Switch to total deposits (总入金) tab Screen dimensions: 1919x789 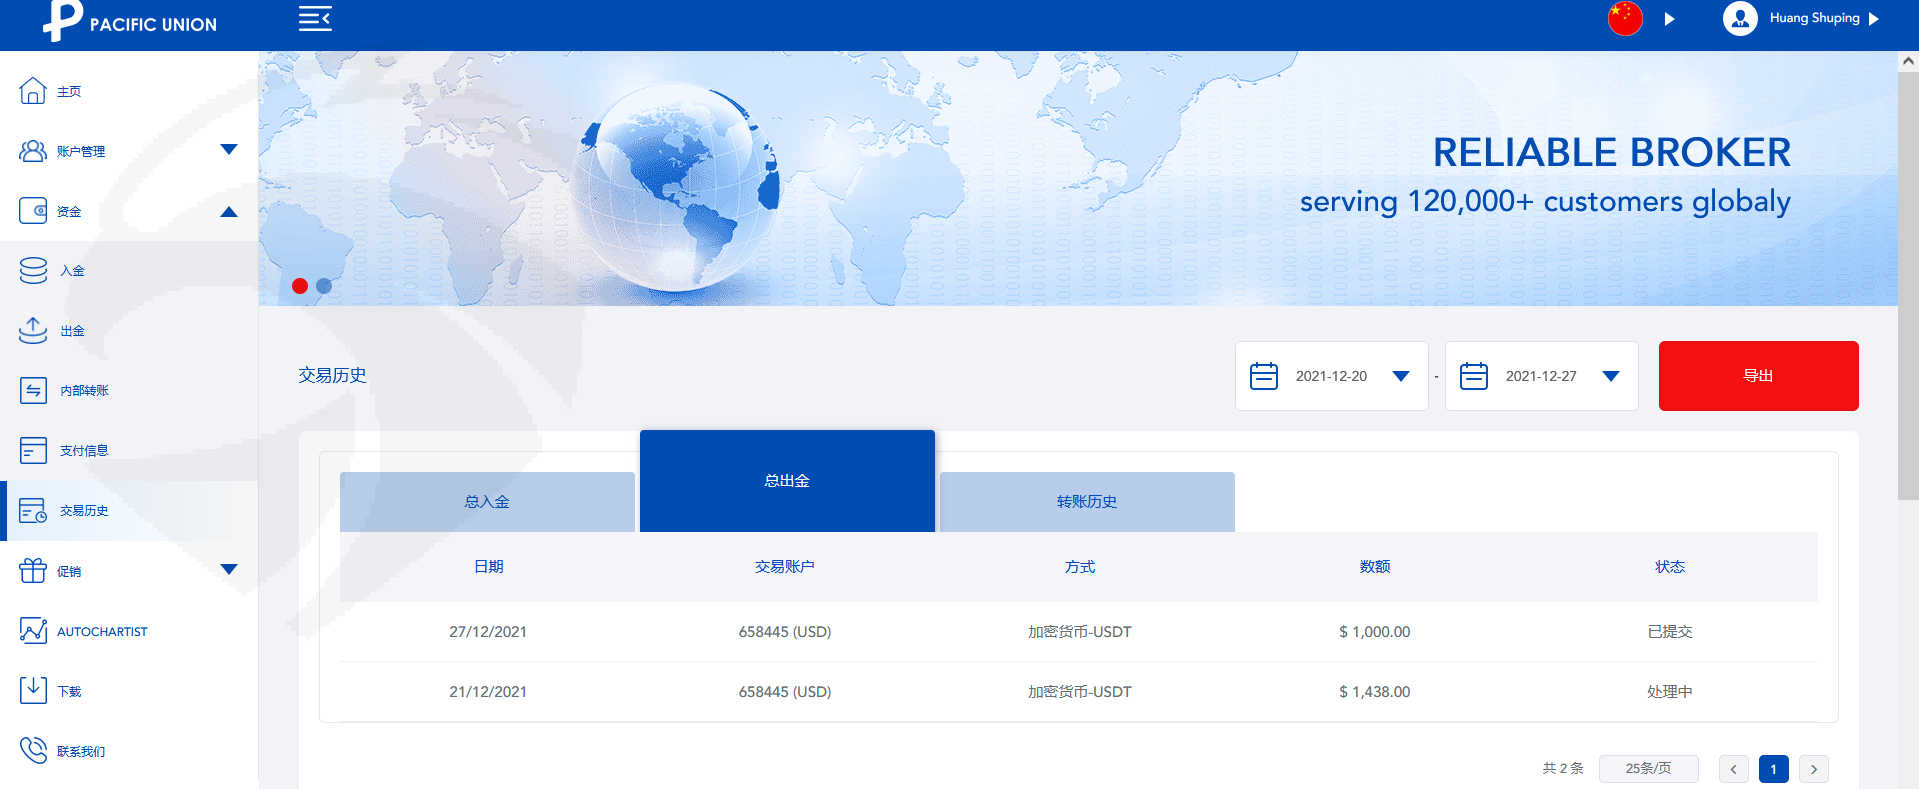coord(487,502)
